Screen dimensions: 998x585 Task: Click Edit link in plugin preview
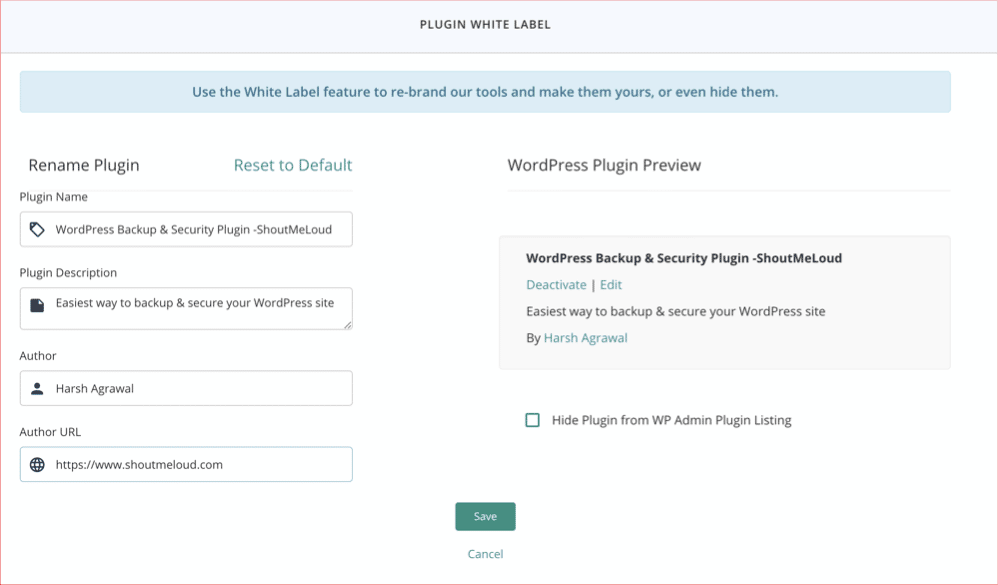tap(611, 285)
